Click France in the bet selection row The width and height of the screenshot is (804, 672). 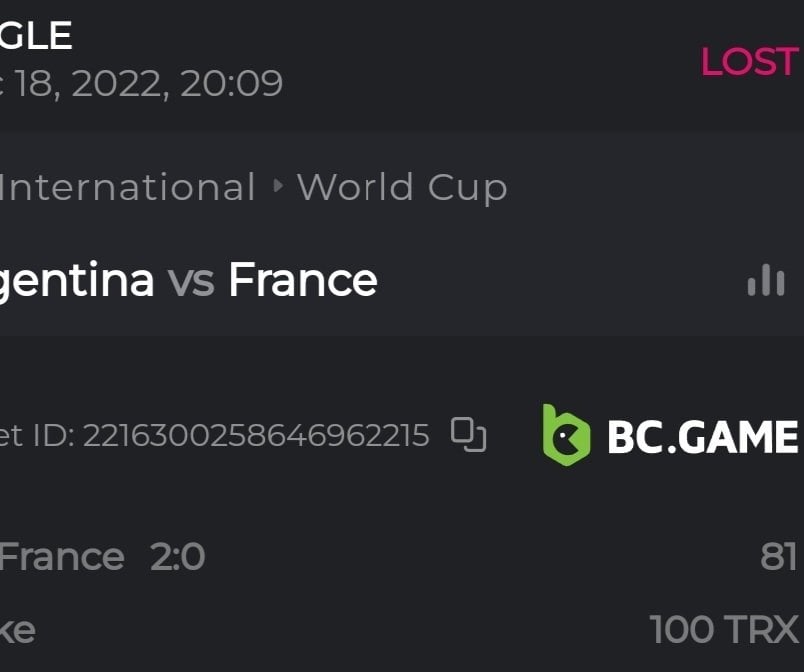point(62,557)
